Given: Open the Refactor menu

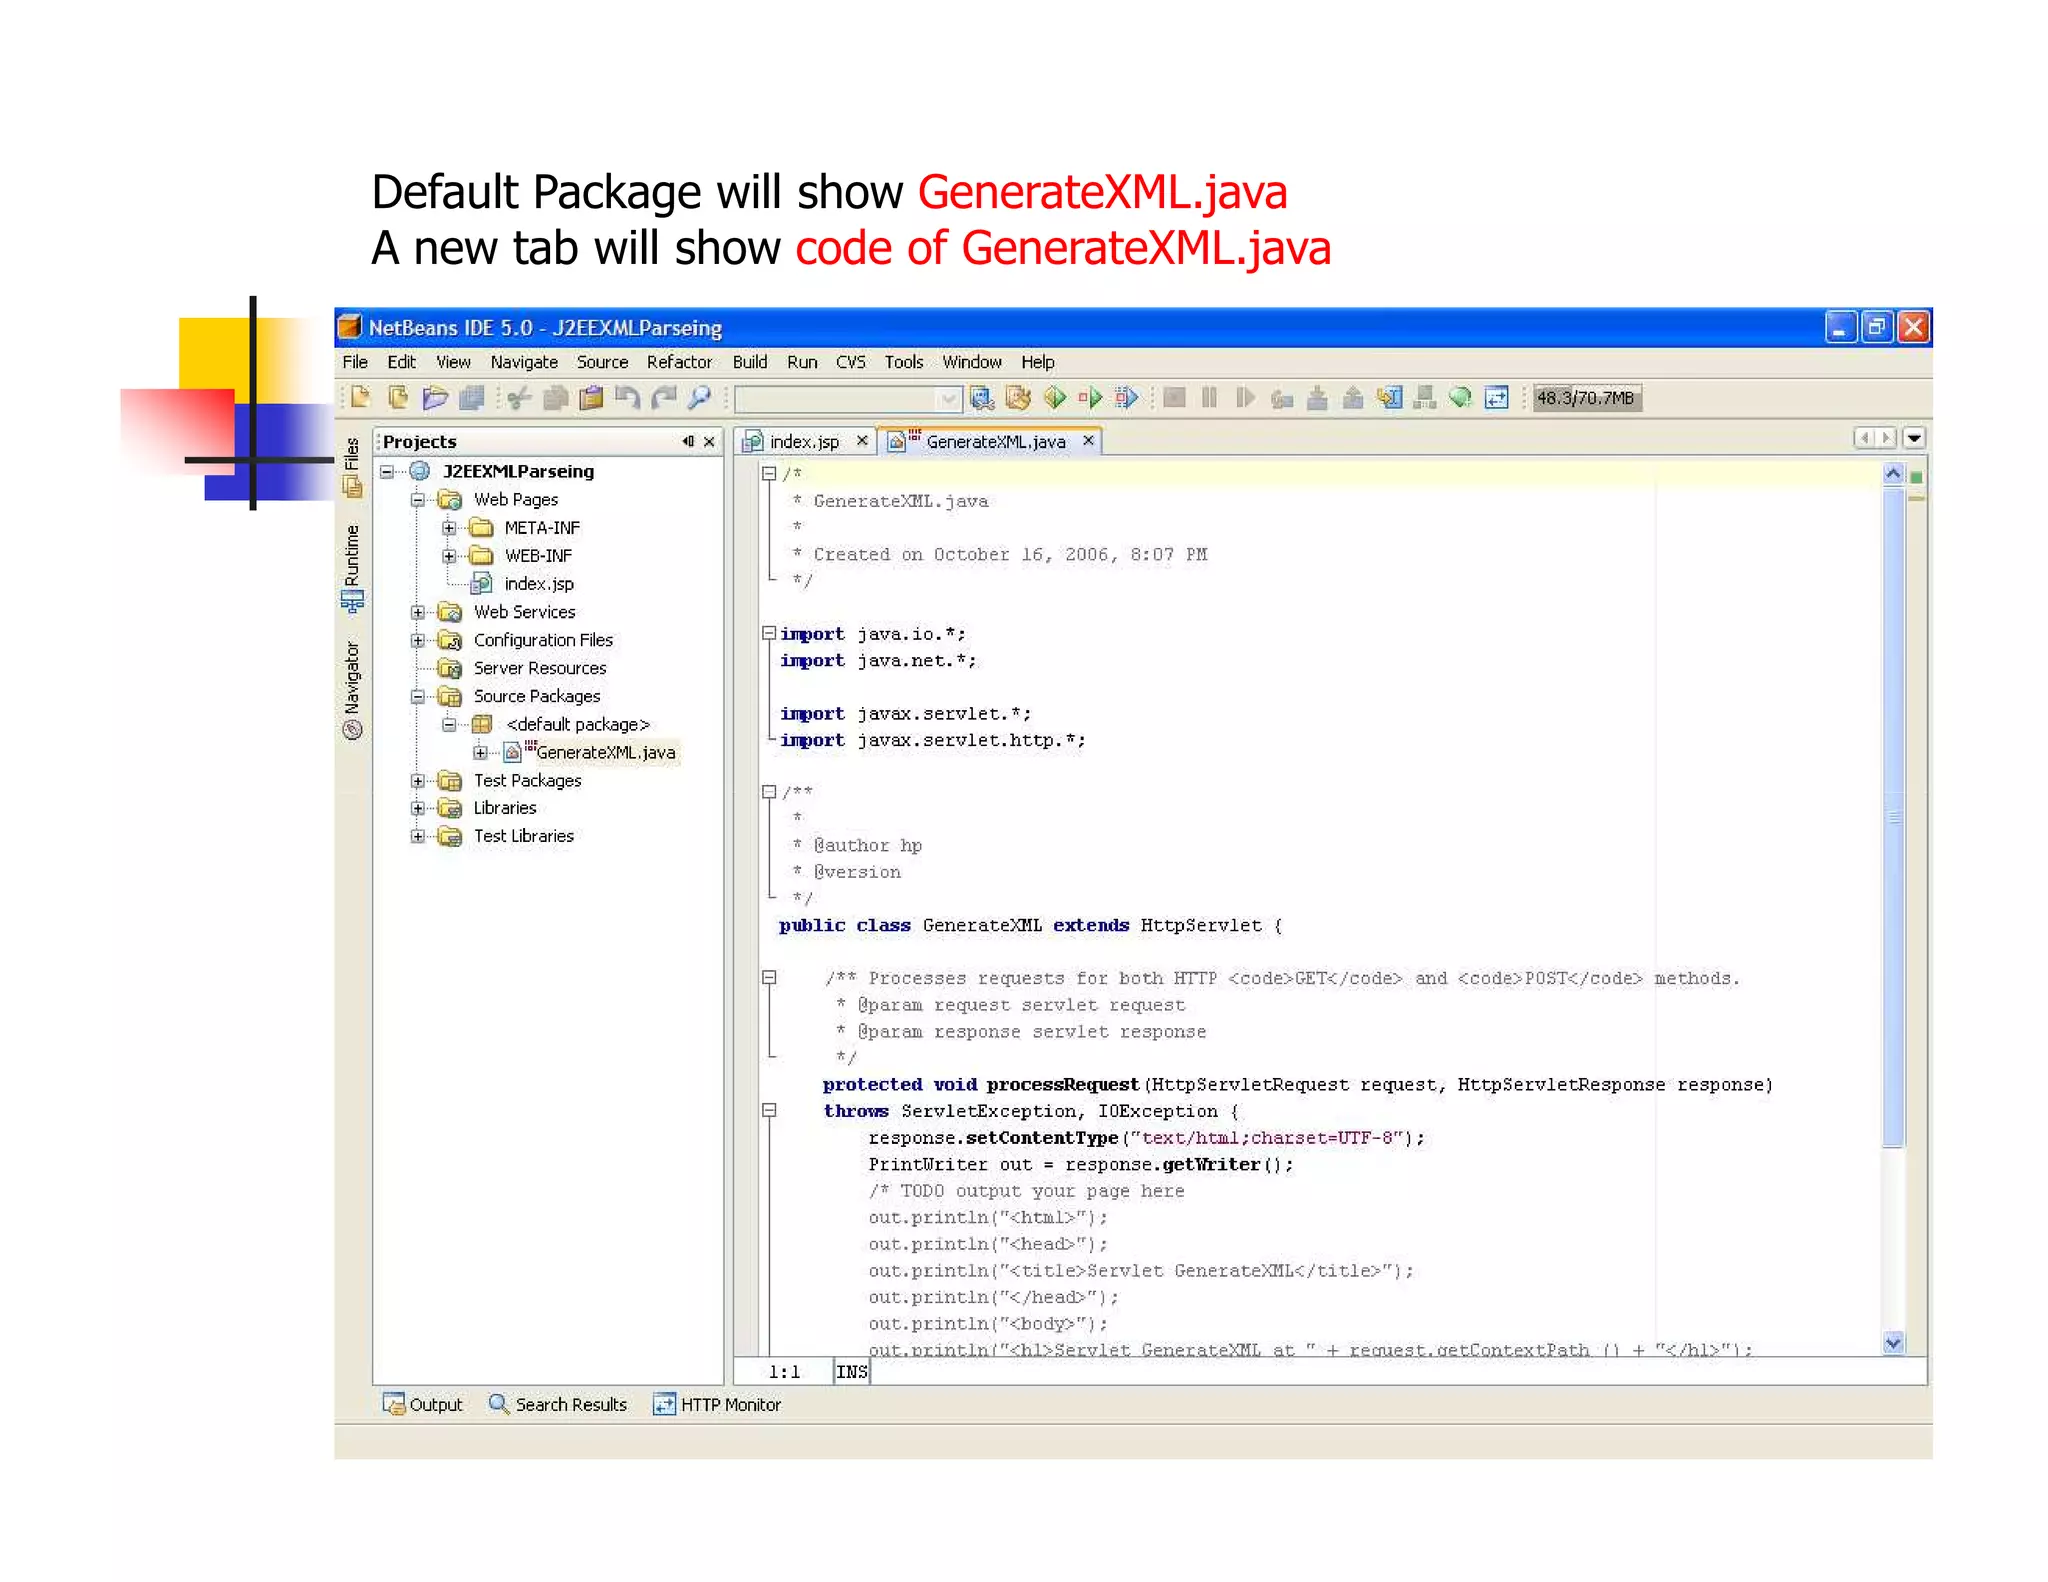Looking at the screenshot, I should 679,362.
